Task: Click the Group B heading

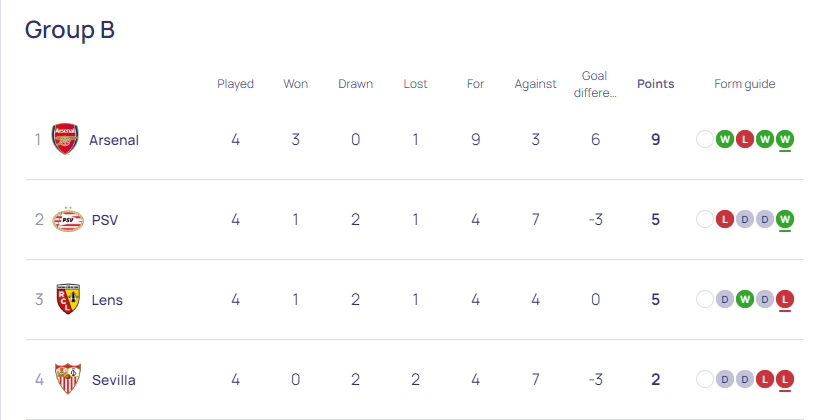Action: point(70,30)
